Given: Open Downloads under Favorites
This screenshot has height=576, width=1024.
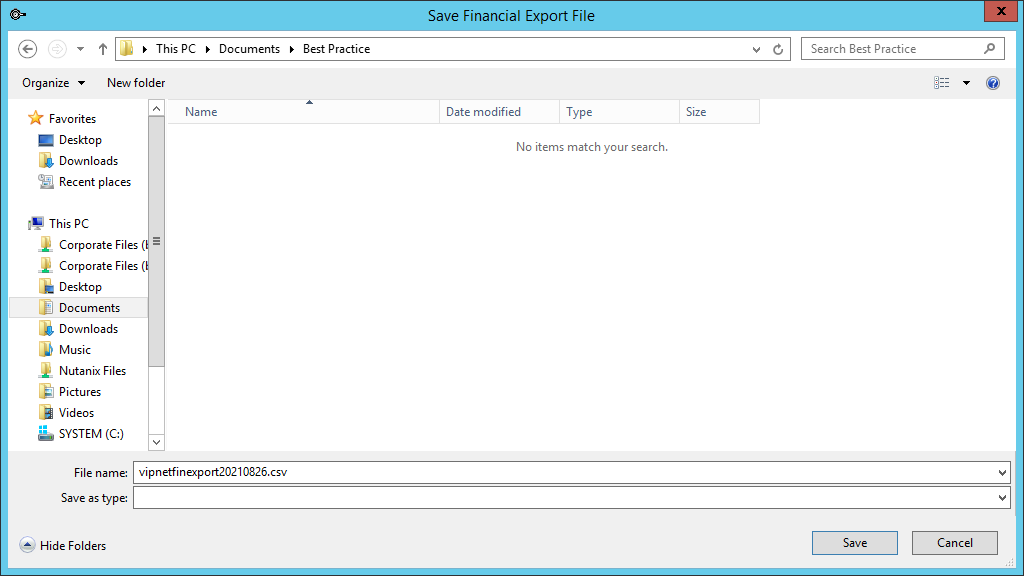Looking at the screenshot, I should click(88, 161).
